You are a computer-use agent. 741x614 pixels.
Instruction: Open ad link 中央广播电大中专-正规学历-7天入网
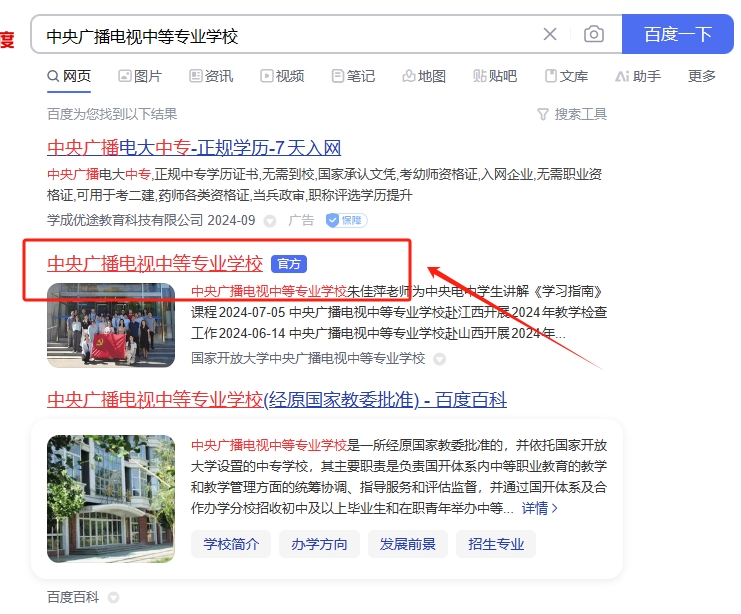pos(194,148)
